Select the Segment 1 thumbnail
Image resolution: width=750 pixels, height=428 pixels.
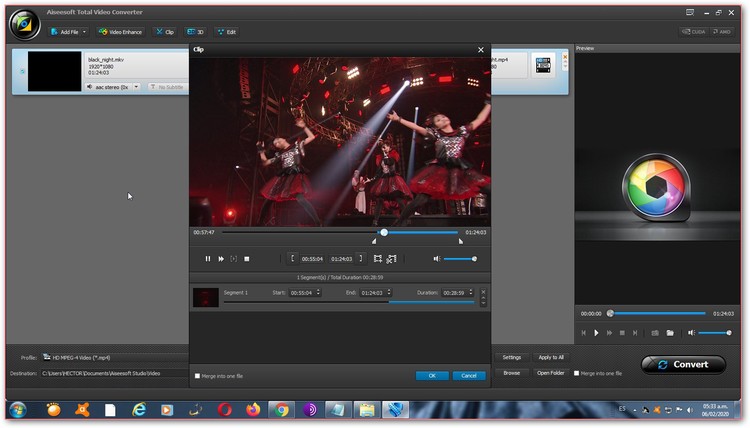tap(206, 297)
